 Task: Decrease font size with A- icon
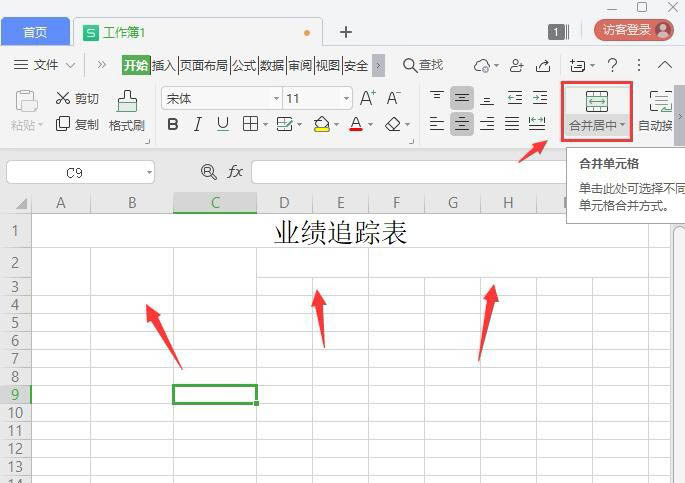coord(393,98)
